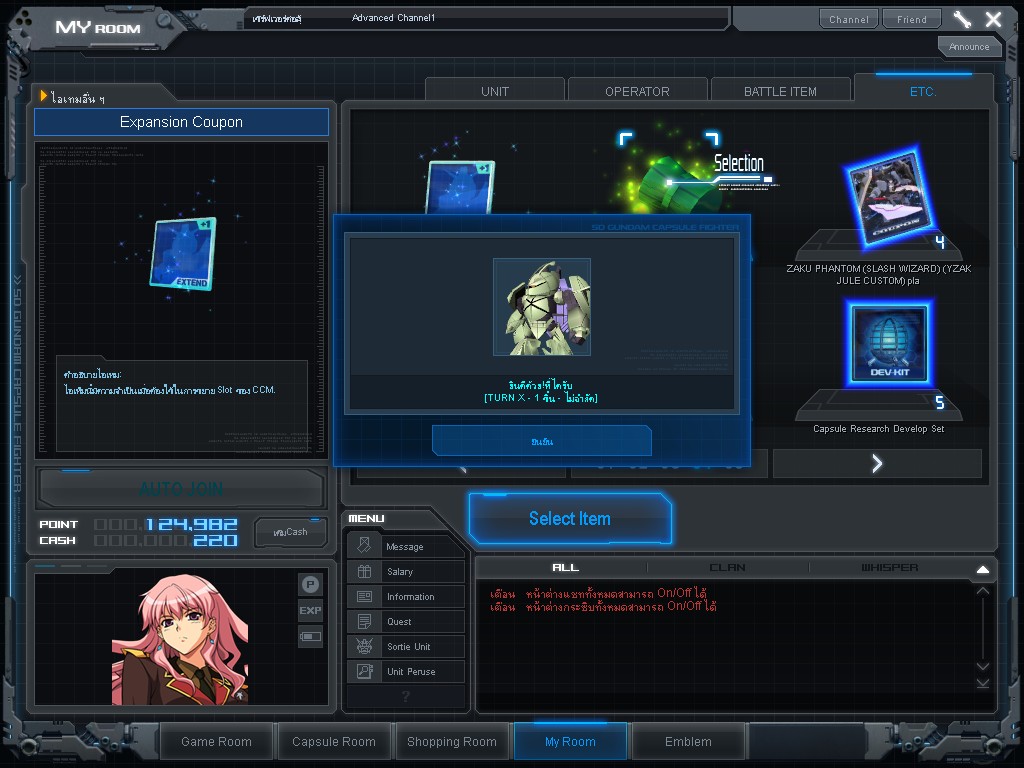Click the pink-haired operator portrait

tap(180, 639)
